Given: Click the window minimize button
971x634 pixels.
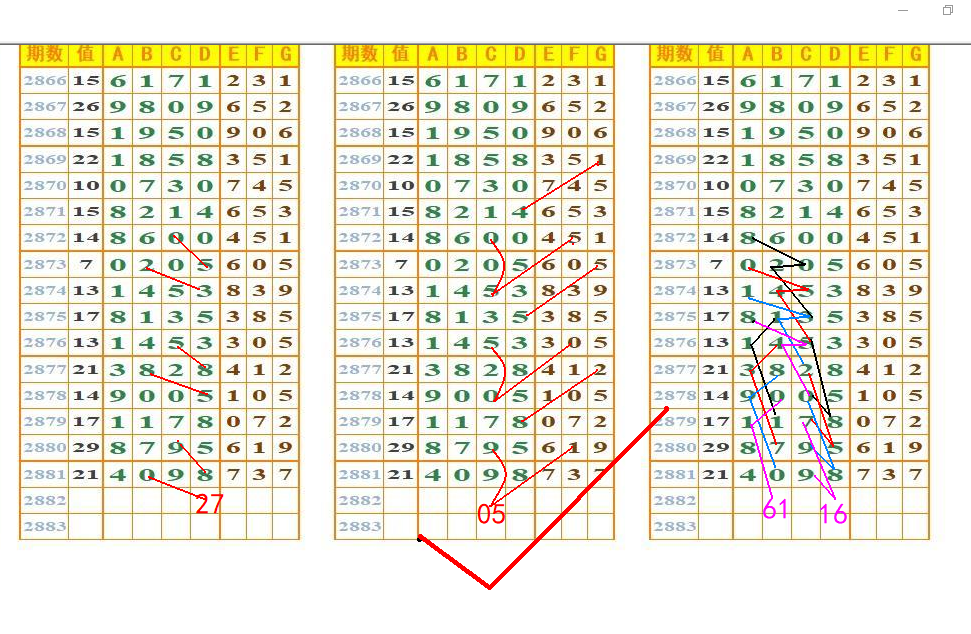Looking at the screenshot, I should 903,11.
